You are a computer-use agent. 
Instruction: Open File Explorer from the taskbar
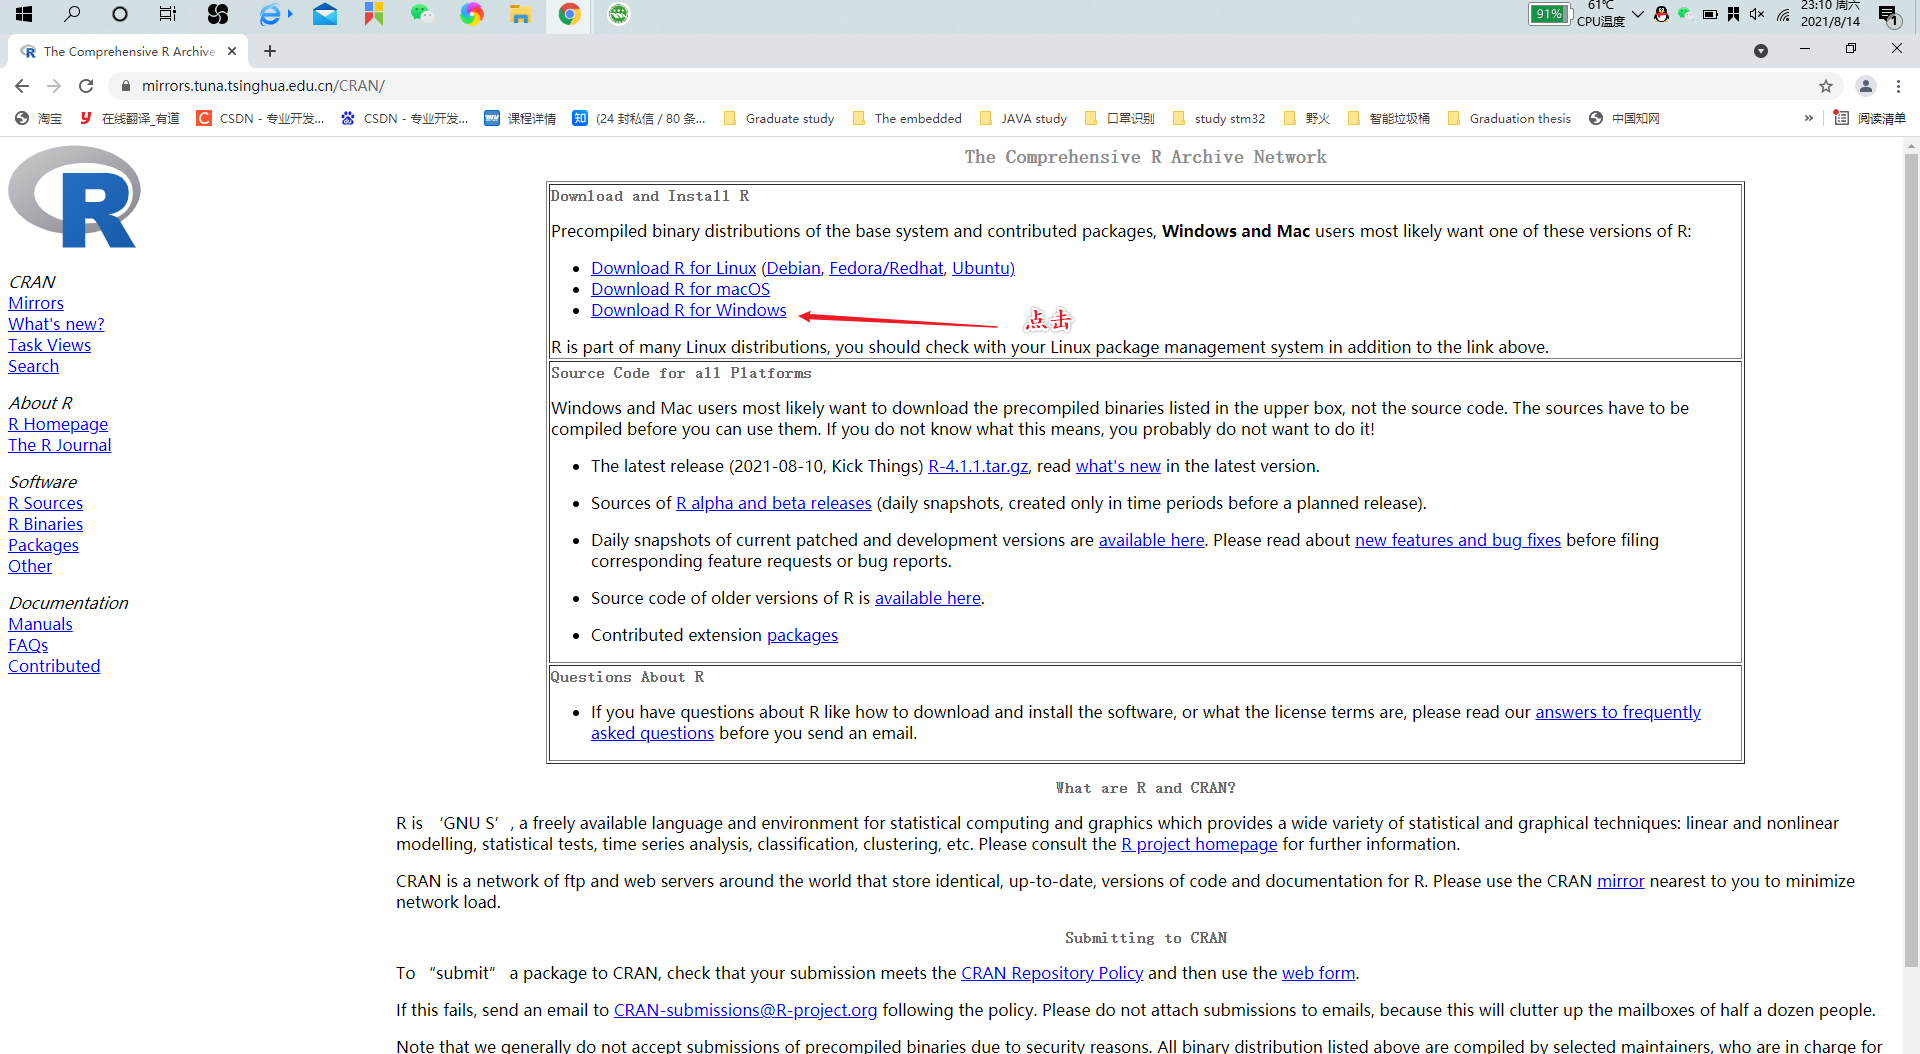click(x=520, y=14)
